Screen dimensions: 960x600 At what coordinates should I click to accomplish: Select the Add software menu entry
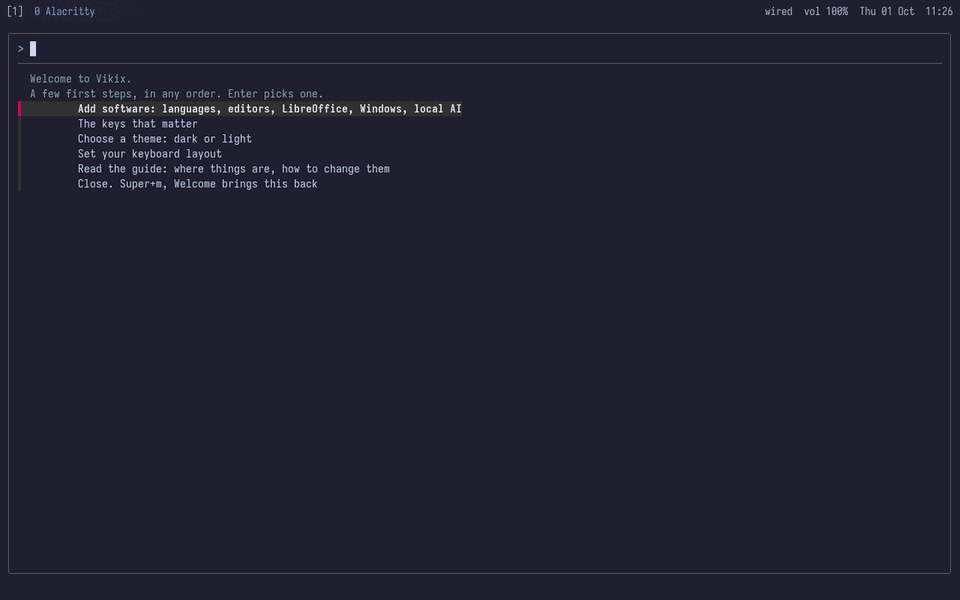click(269, 109)
